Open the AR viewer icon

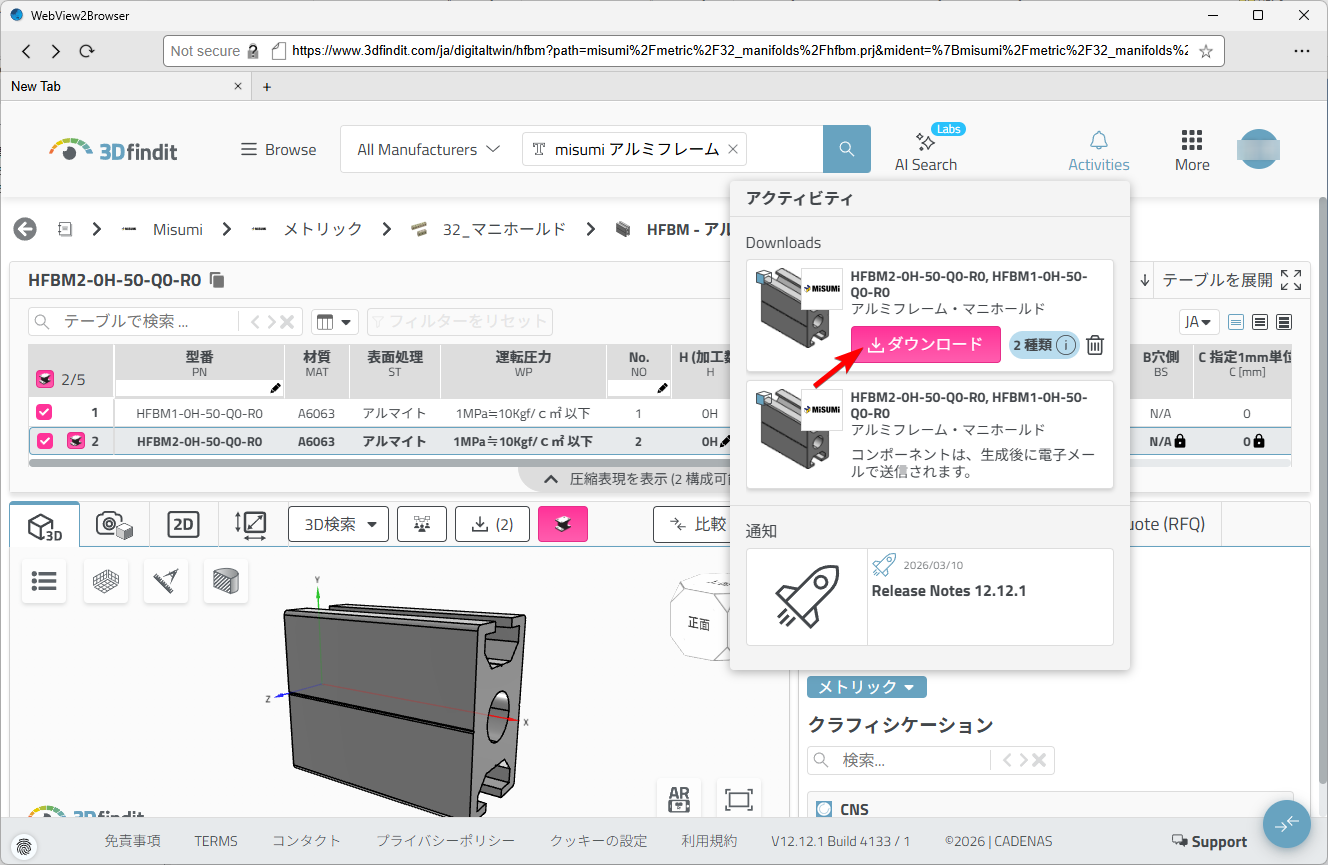679,800
